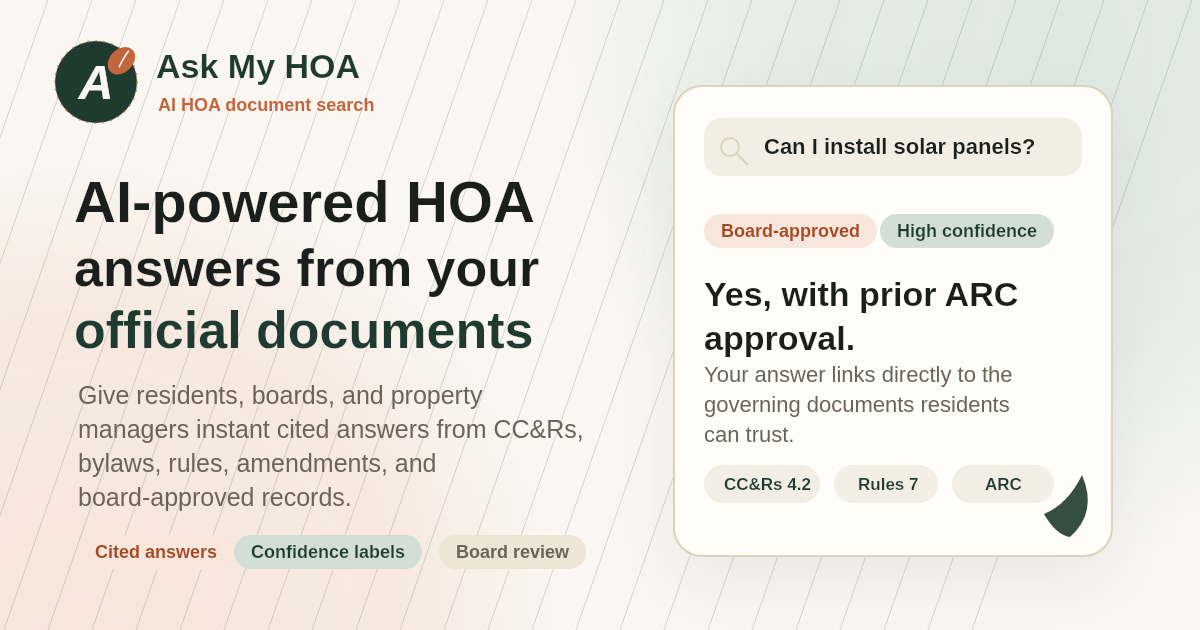1200x630 pixels.
Task: Click the Cited answers tag
Action: [x=156, y=552]
